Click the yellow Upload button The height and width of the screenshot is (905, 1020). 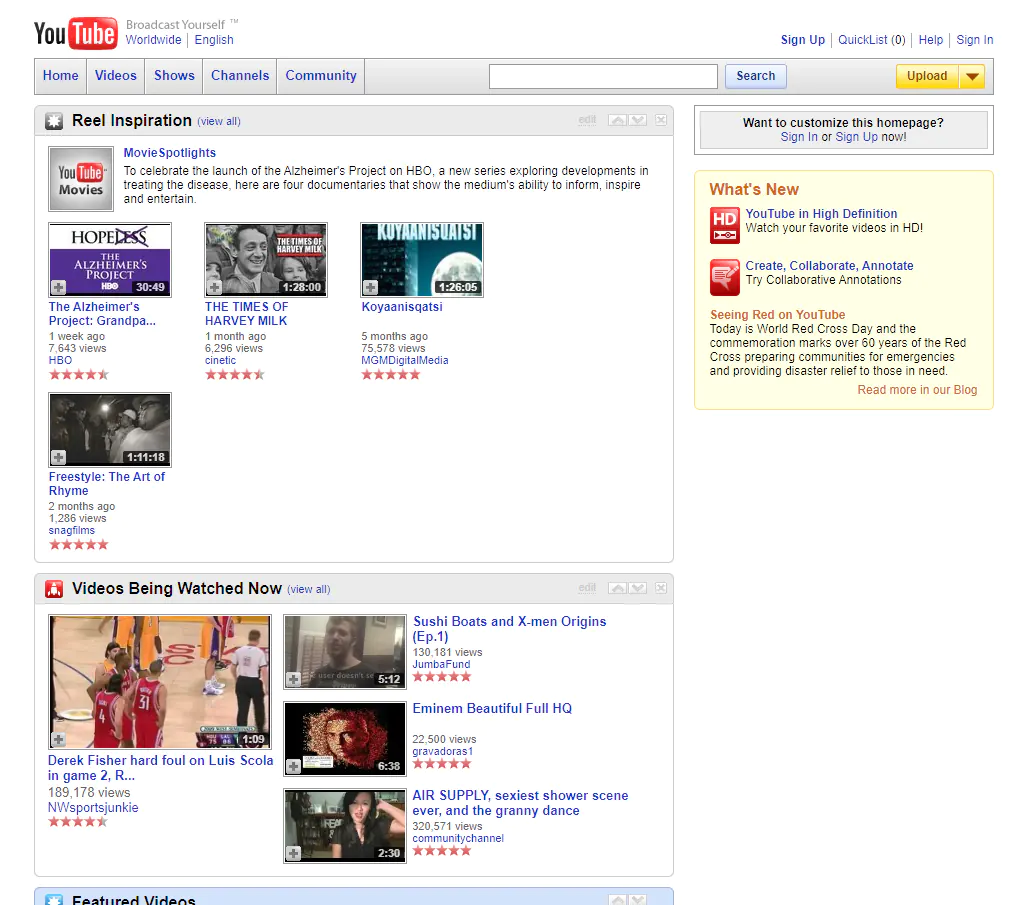click(927, 76)
